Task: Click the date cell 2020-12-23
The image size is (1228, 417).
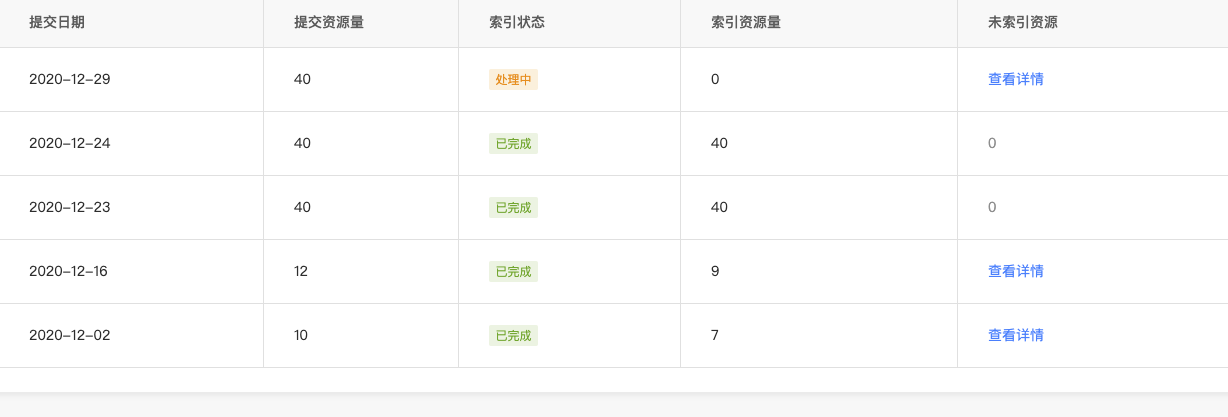Action: pyautogui.click(x=70, y=207)
